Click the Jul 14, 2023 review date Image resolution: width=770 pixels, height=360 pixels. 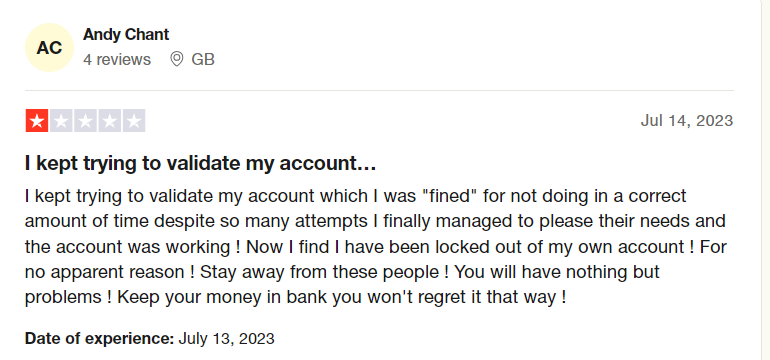tap(687, 120)
